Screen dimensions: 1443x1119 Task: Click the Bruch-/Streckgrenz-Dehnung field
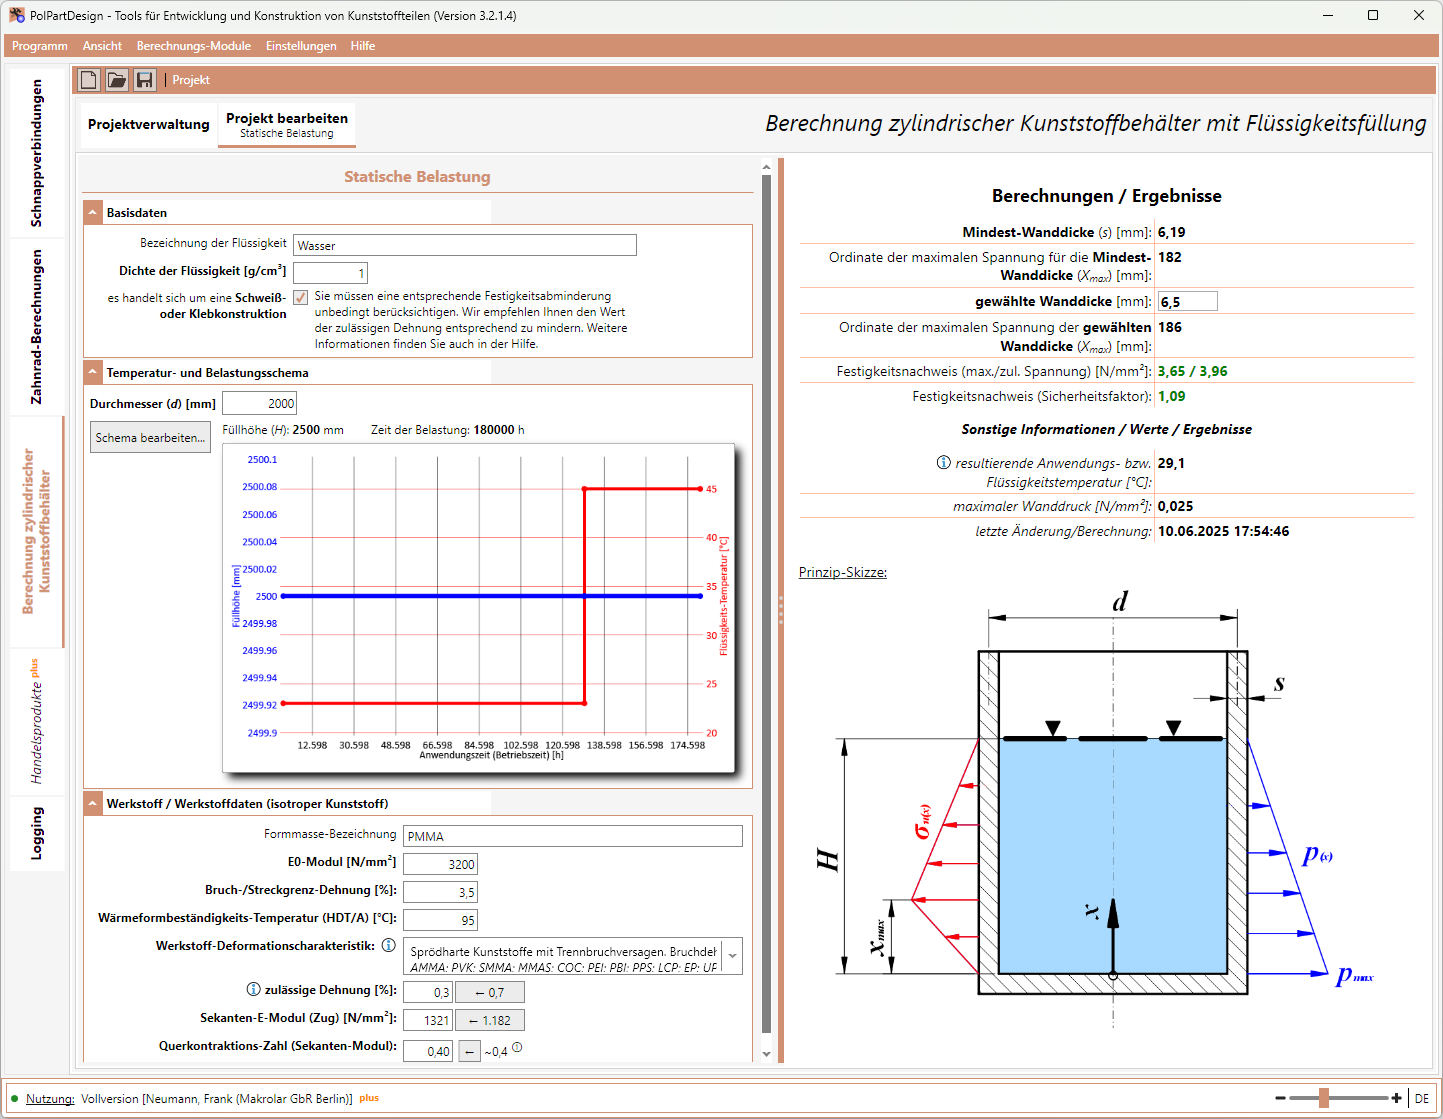tap(441, 892)
